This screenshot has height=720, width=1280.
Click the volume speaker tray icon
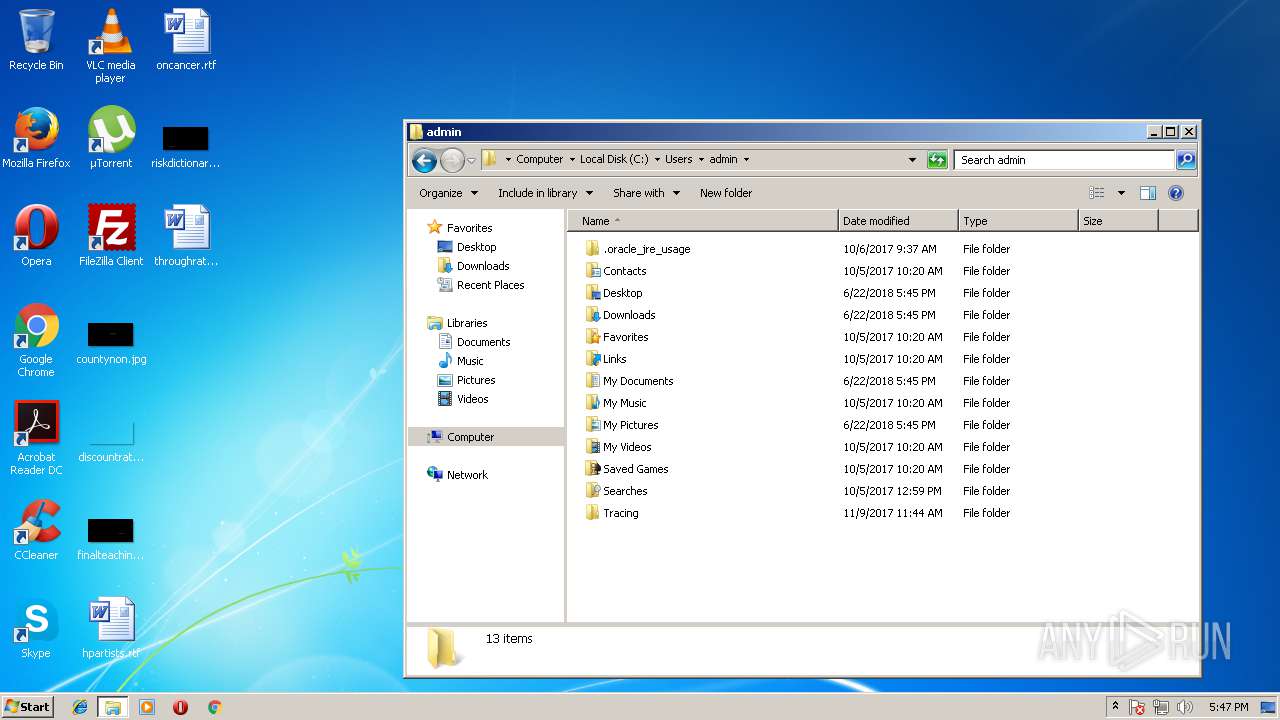click(x=1185, y=707)
